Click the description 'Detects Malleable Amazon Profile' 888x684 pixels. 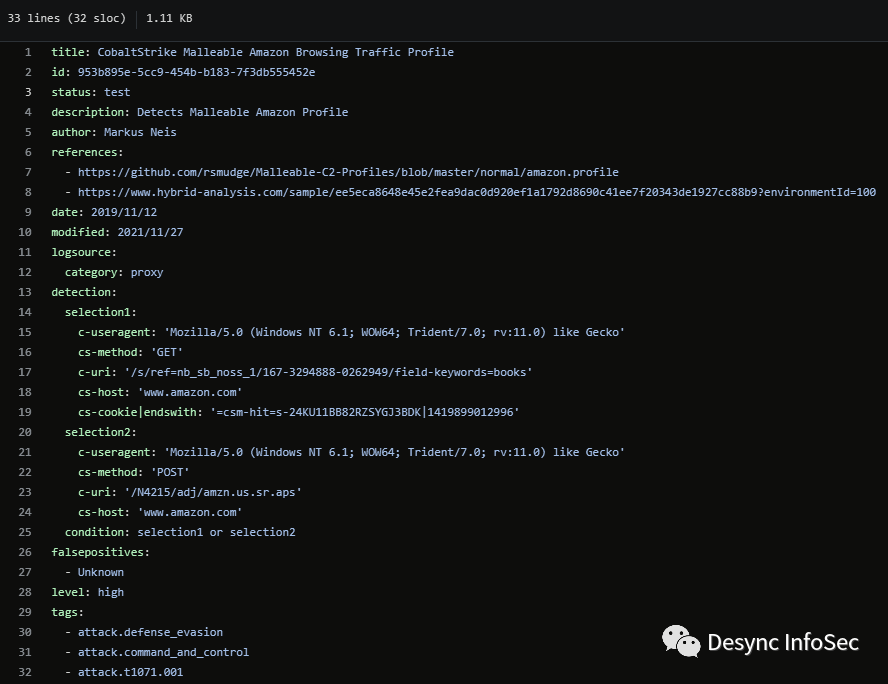click(x=242, y=112)
